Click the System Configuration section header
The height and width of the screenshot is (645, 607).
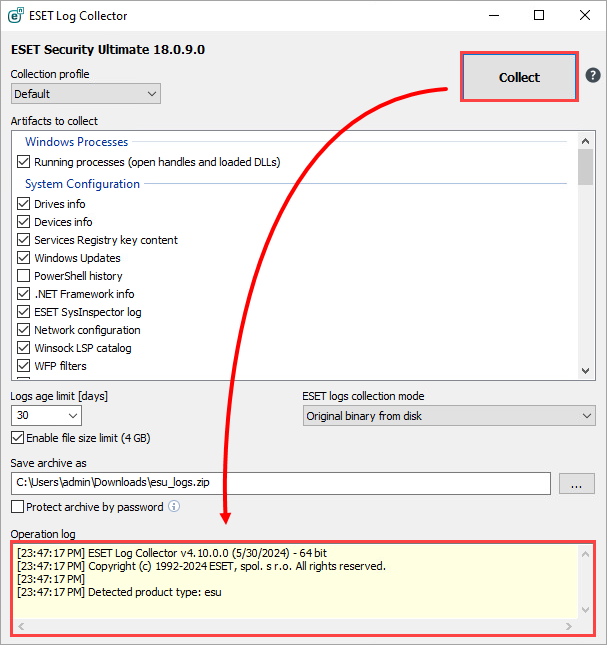click(82, 184)
